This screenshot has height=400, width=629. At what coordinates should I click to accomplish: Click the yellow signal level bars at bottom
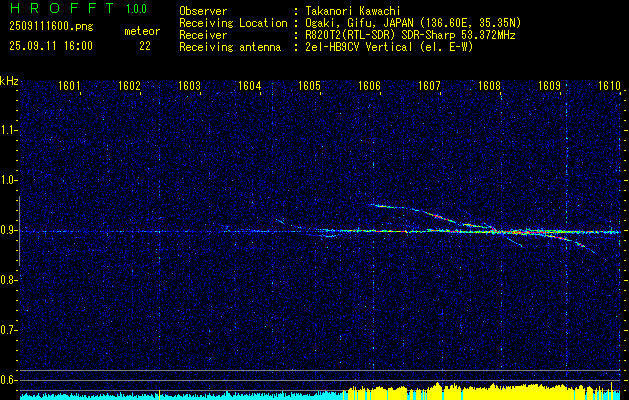coord(481,392)
